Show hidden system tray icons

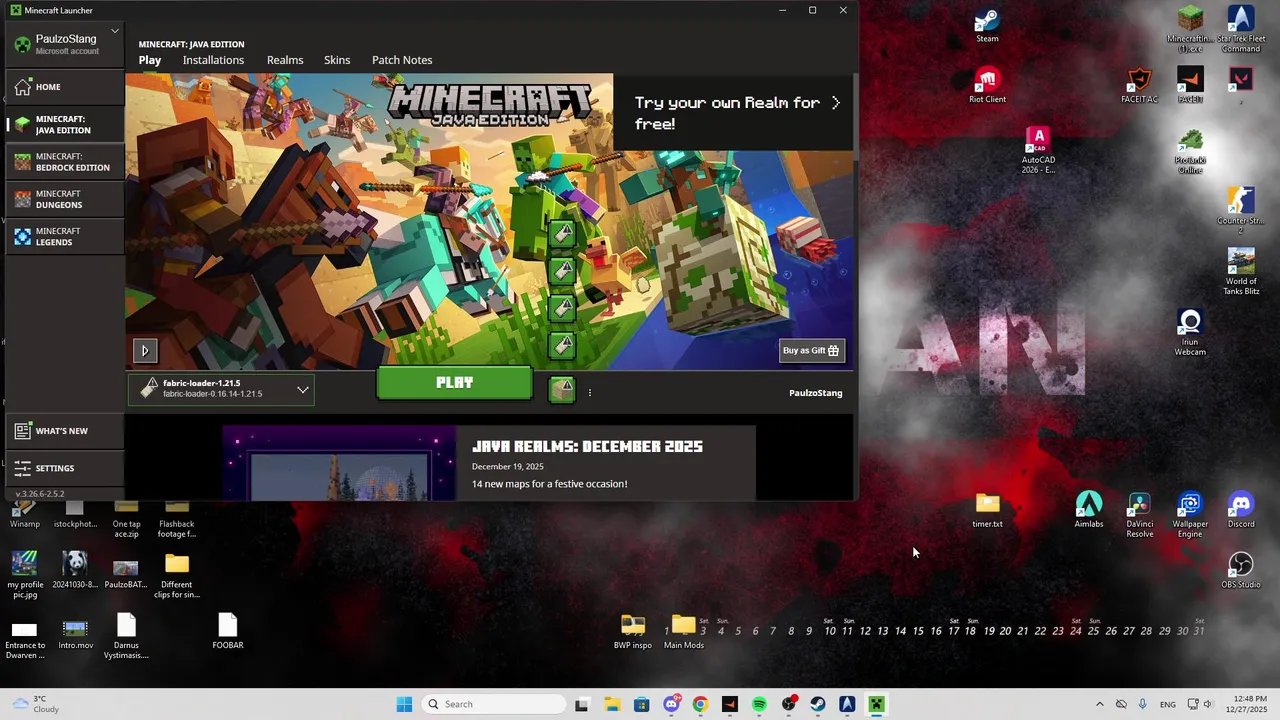tap(1099, 704)
